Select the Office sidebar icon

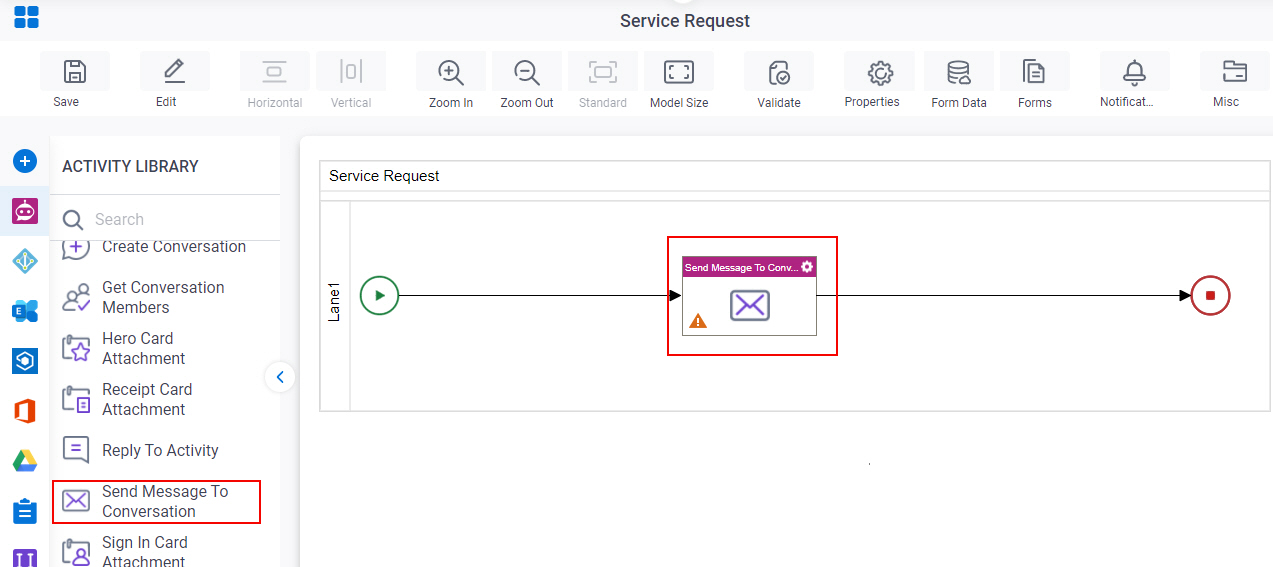[25, 411]
